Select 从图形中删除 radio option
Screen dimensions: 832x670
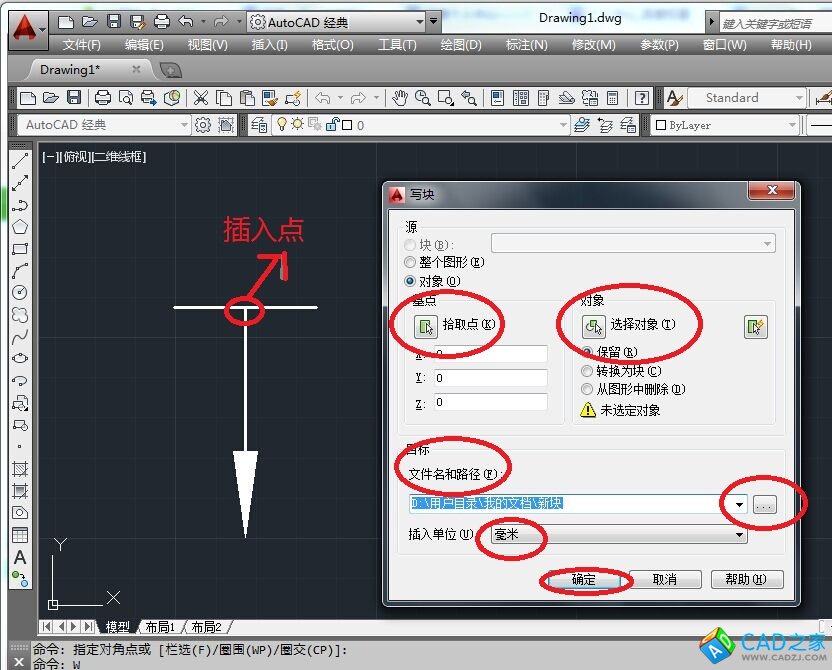[x=587, y=389]
